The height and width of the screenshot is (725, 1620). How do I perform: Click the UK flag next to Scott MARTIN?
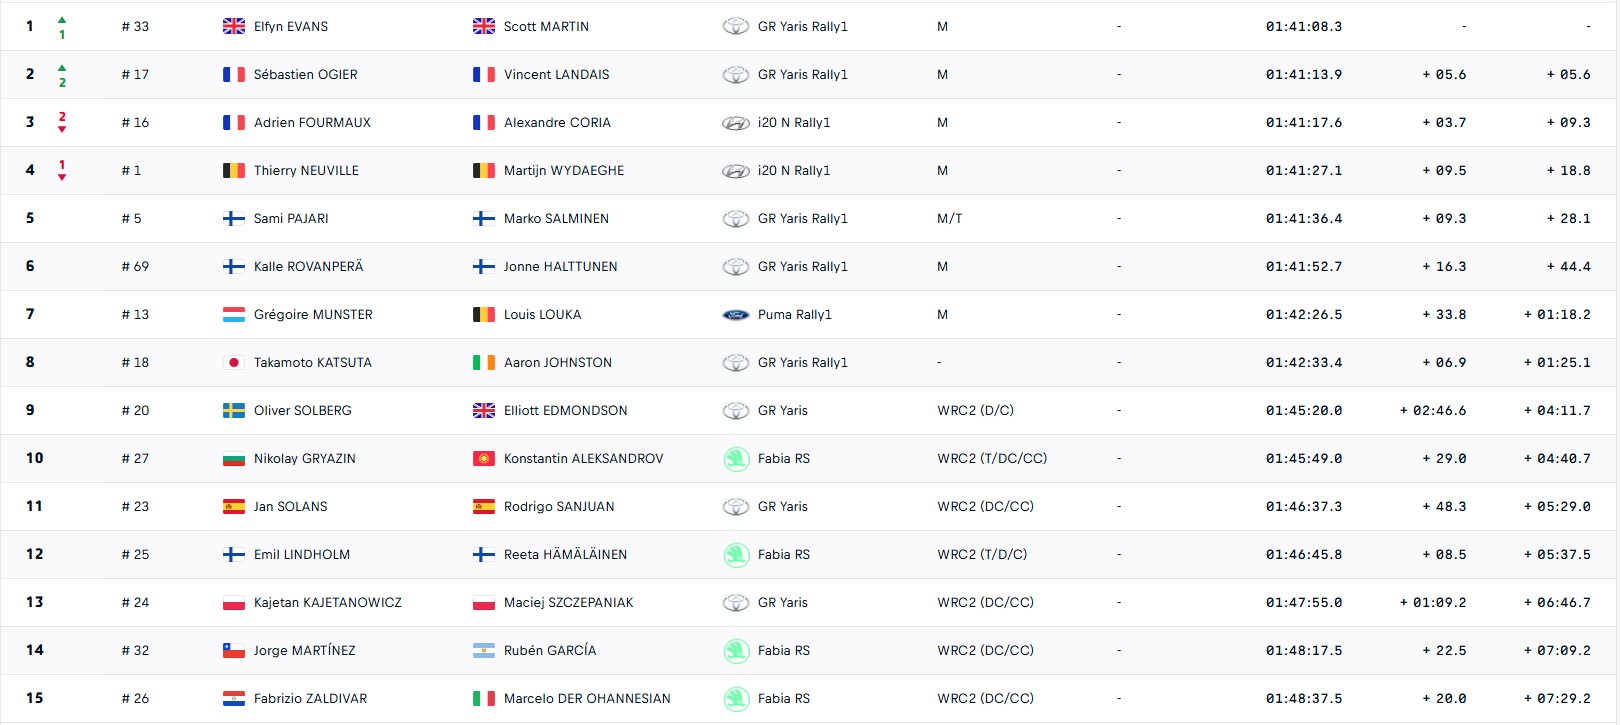[x=484, y=27]
